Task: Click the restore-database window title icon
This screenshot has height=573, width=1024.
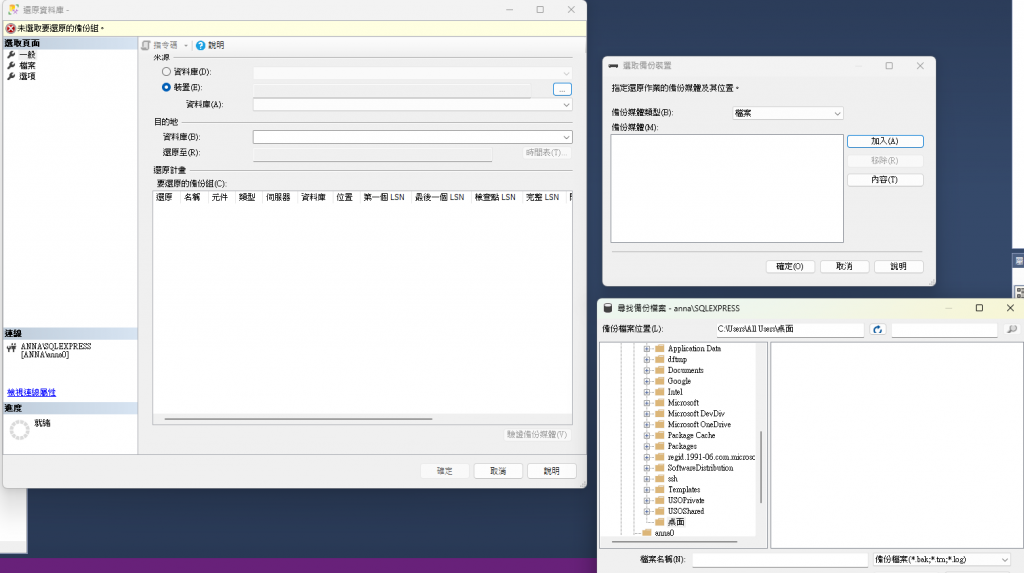Action: (x=13, y=9)
